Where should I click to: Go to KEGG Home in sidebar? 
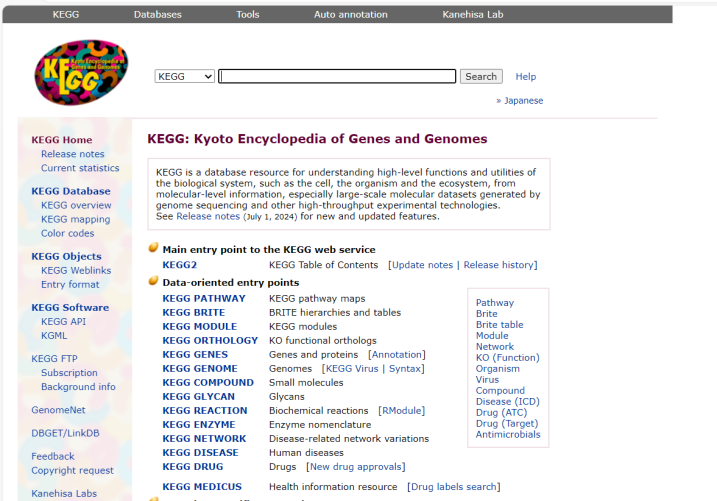[62, 140]
